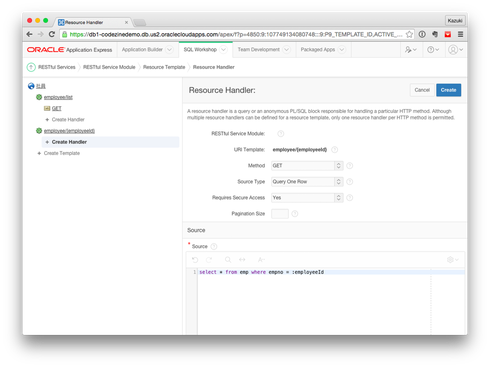Click the green icon beside employee/{employeeid}
The height and width of the screenshot is (367, 490).
[39, 131]
